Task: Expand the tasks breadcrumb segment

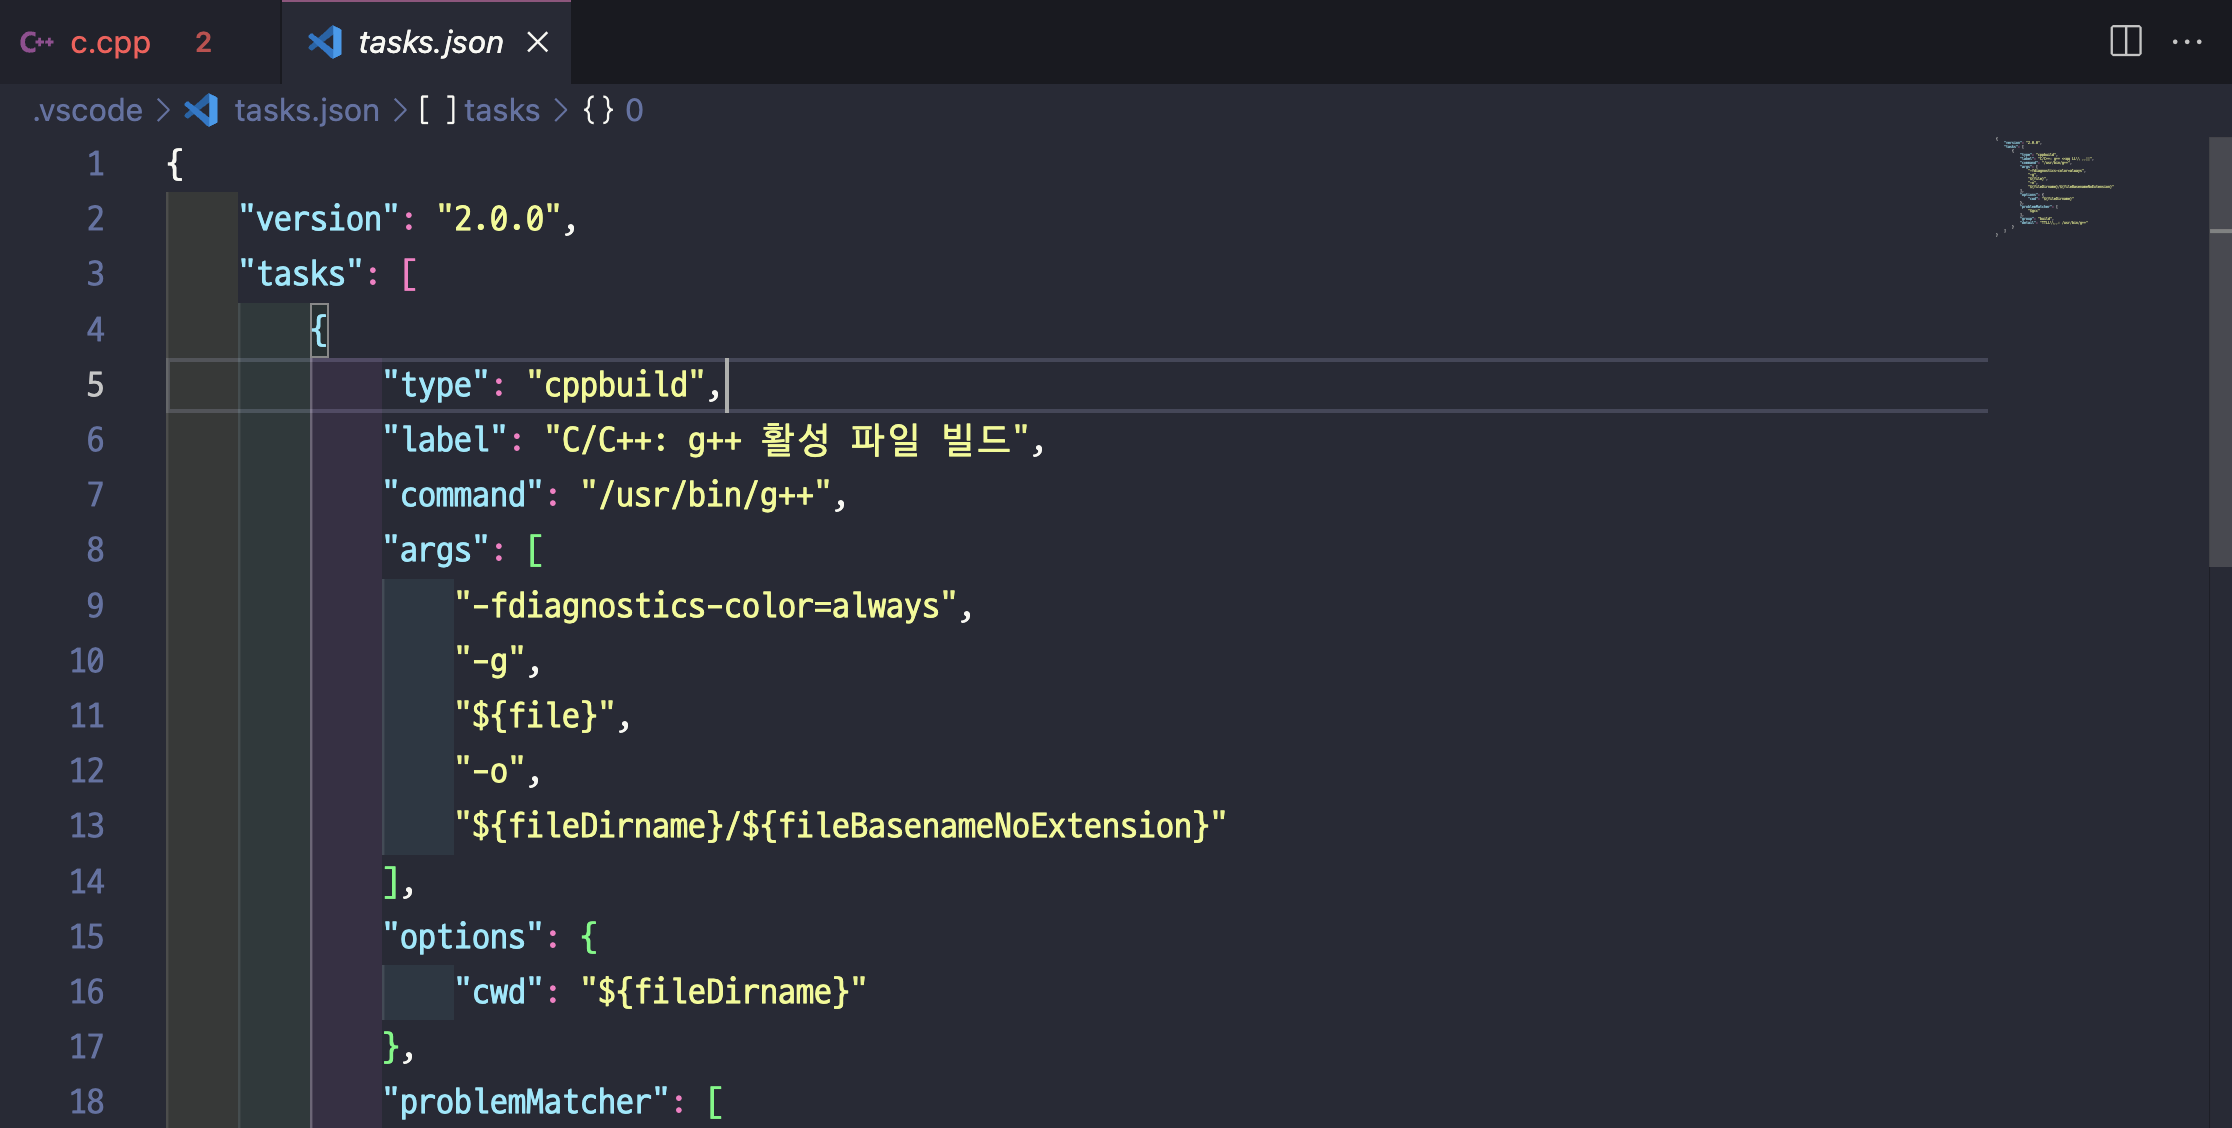Action: pyautogui.click(x=502, y=110)
